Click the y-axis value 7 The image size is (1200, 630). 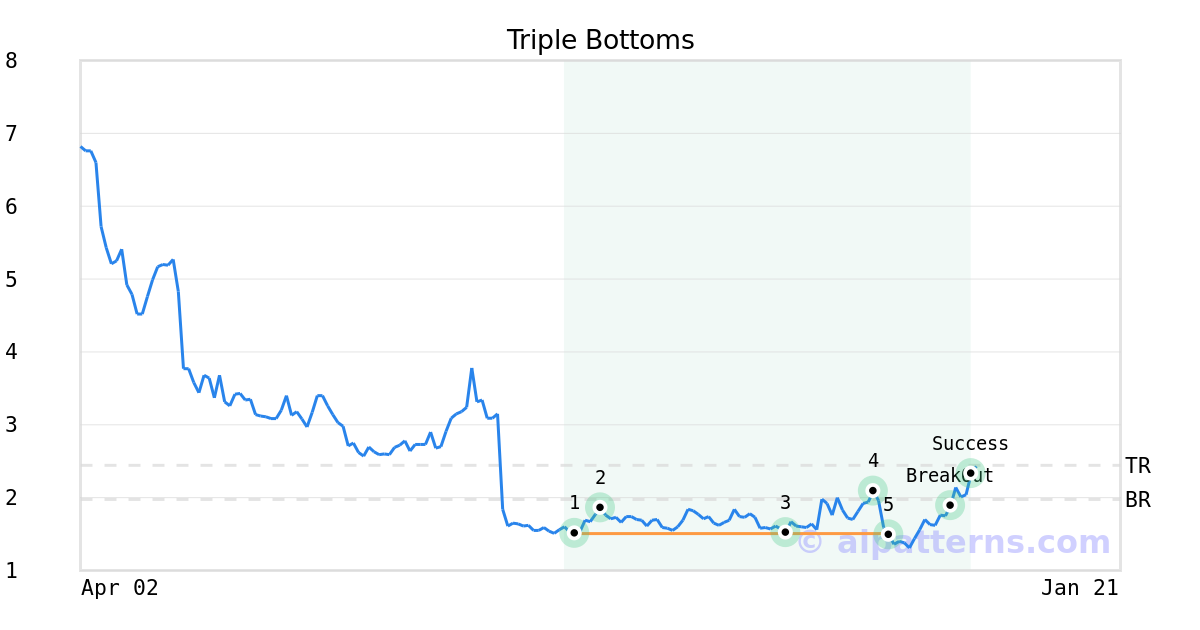pyautogui.click(x=12, y=134)
